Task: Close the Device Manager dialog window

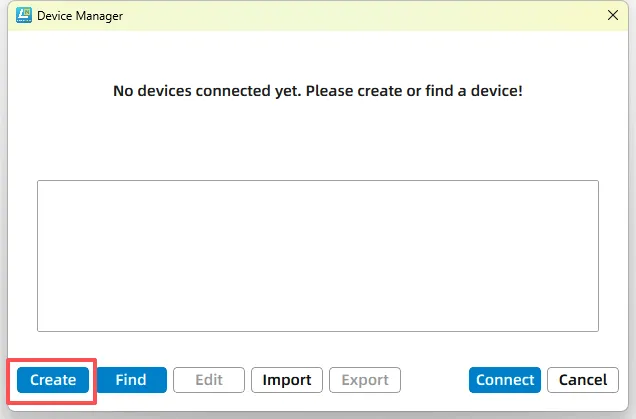Action: pos(613,15)
